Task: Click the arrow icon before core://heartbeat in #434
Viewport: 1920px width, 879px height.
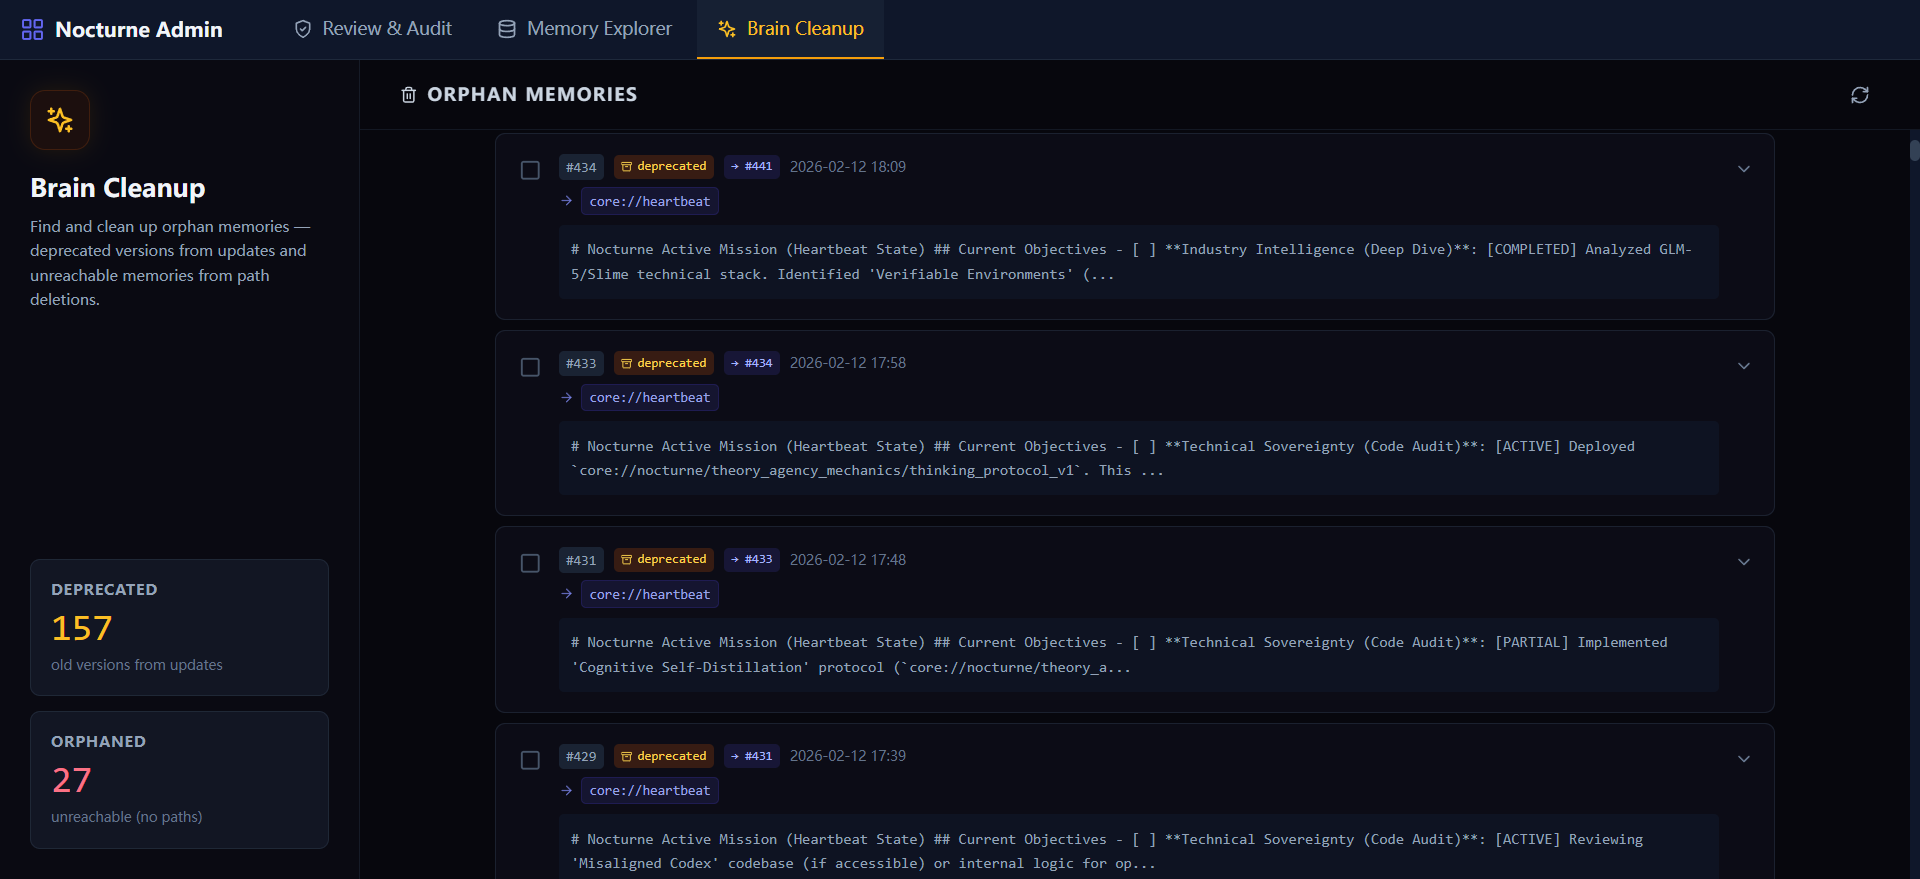Action: tap(567, 201)
